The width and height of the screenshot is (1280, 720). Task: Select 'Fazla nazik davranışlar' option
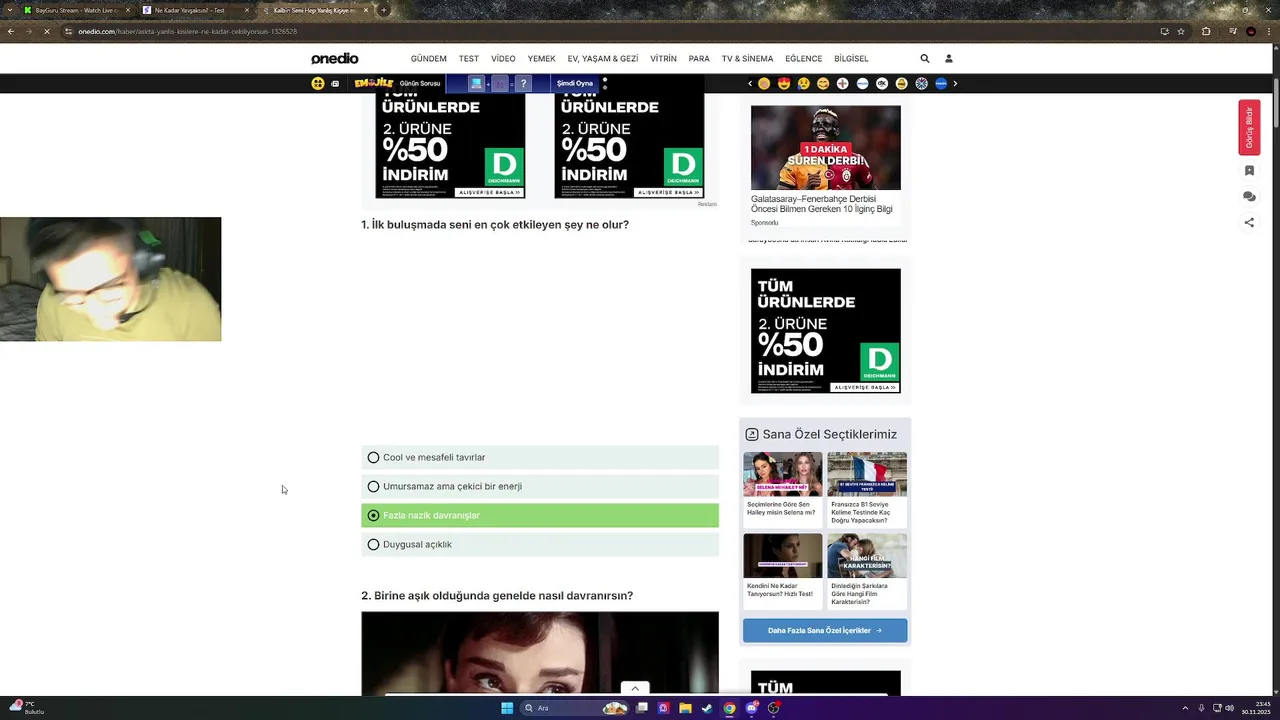click(540, 515)
